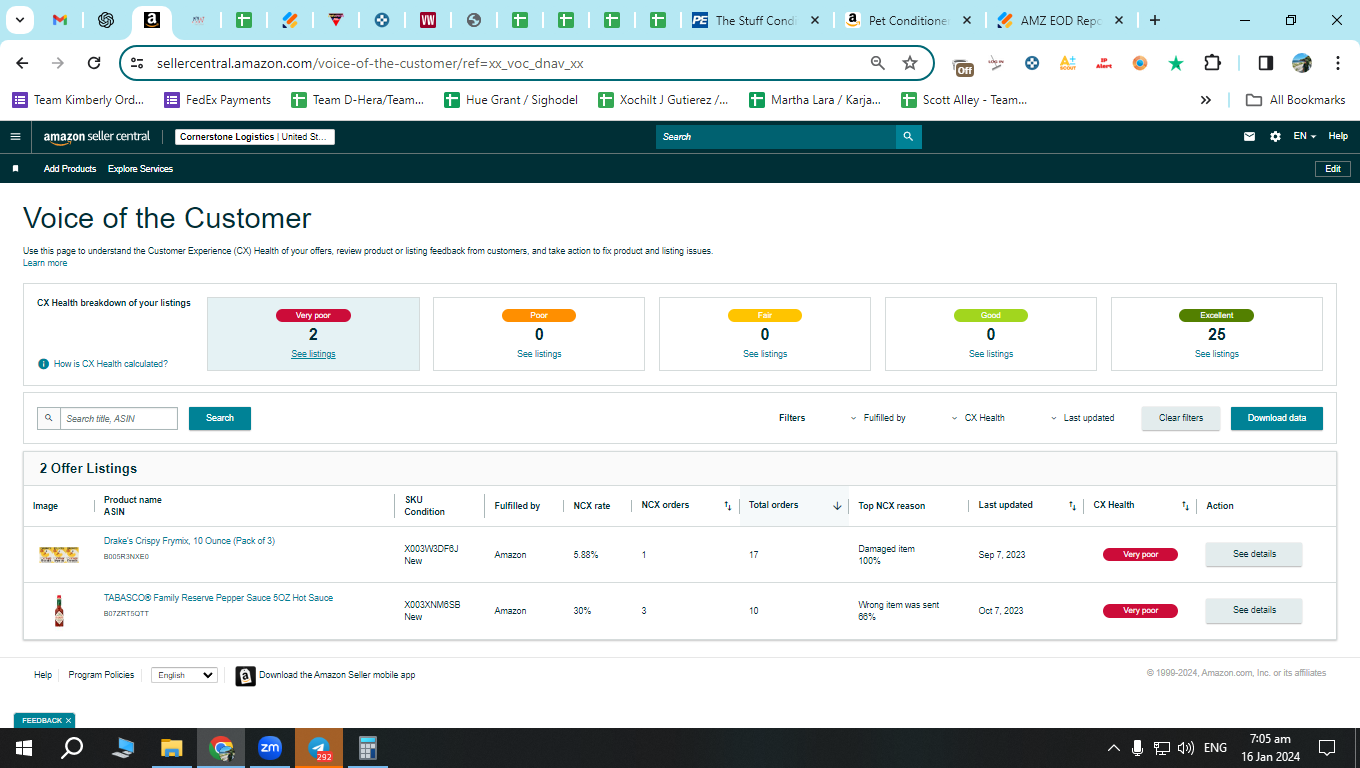Show hidden system tray icons

coord(1113,748)
